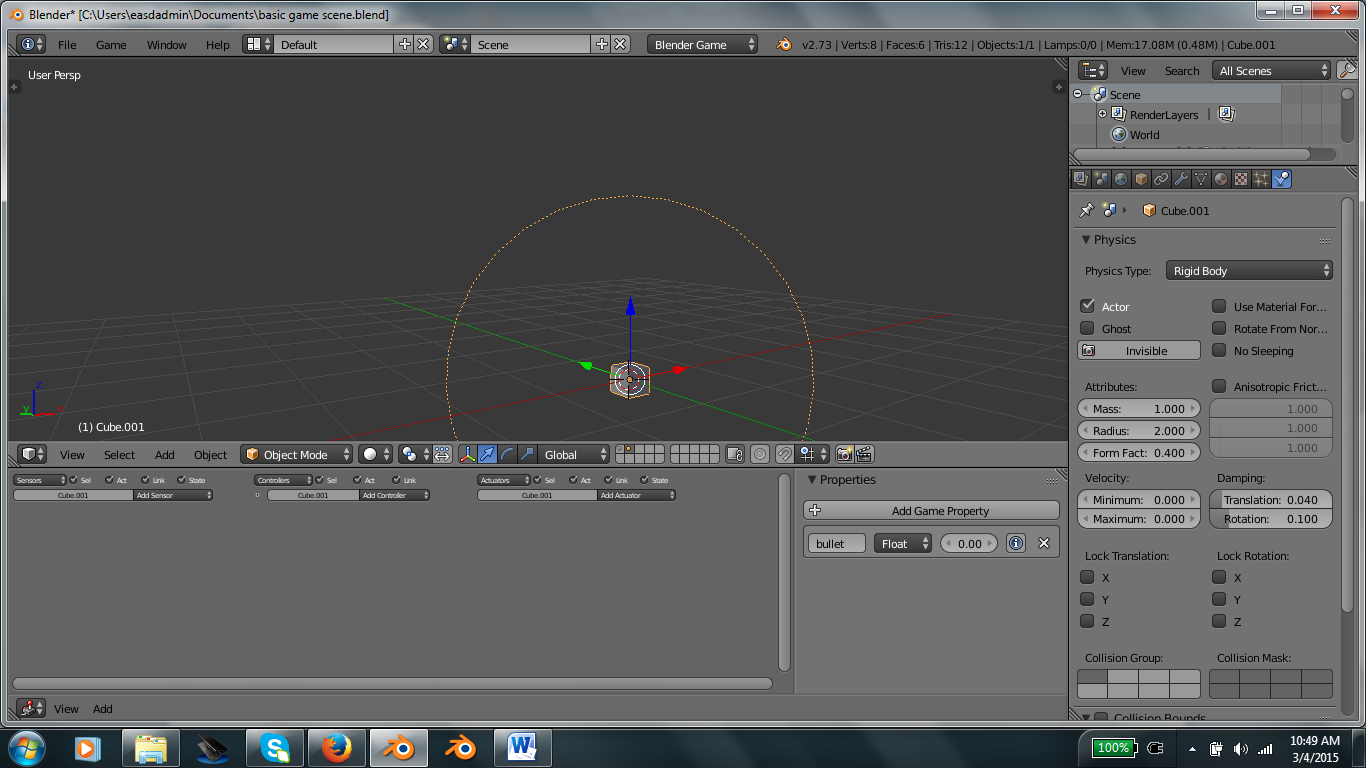Open the Render properties tab
Screen dimensions: 1366x768
point(1081,179)
